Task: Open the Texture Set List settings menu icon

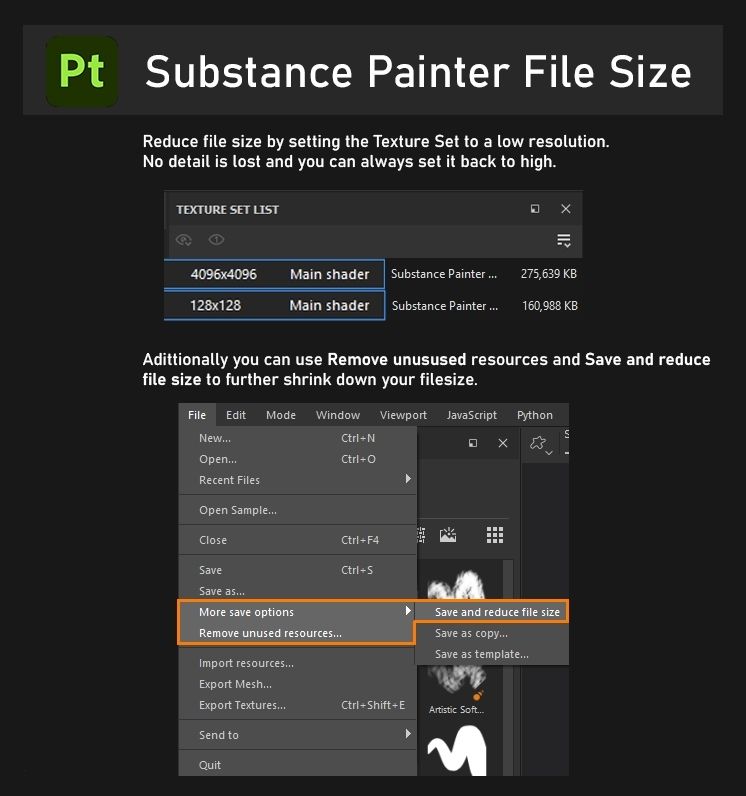Action: tap(564, 240)
